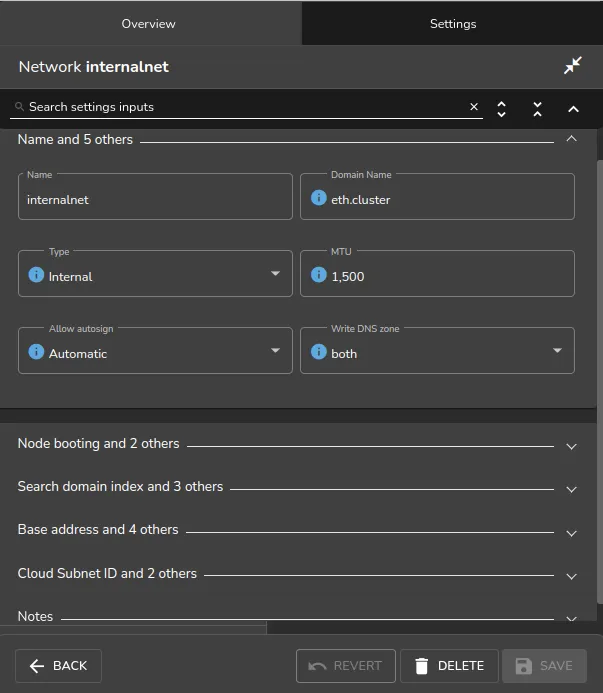Show MTU info icon

coord(318,274)
